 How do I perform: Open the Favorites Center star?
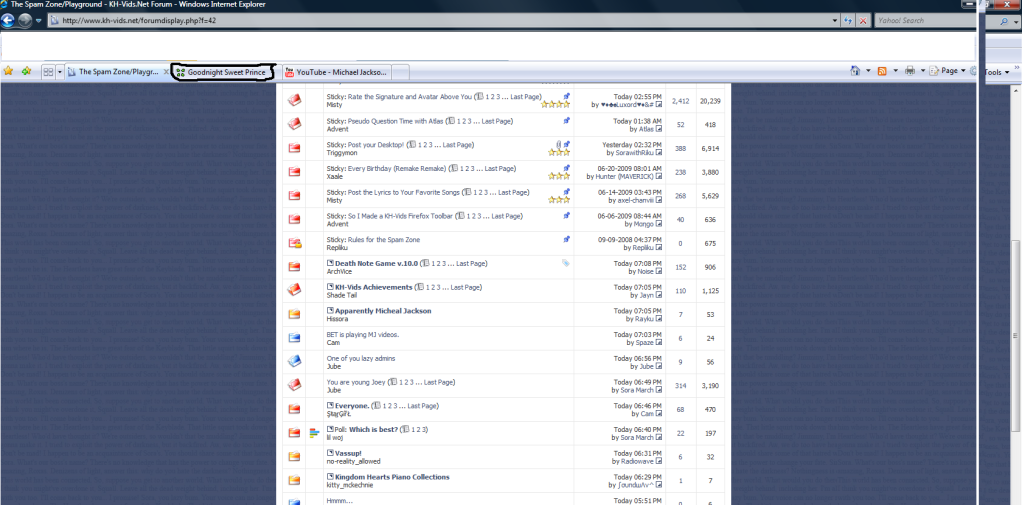click(x=8, y=71)
